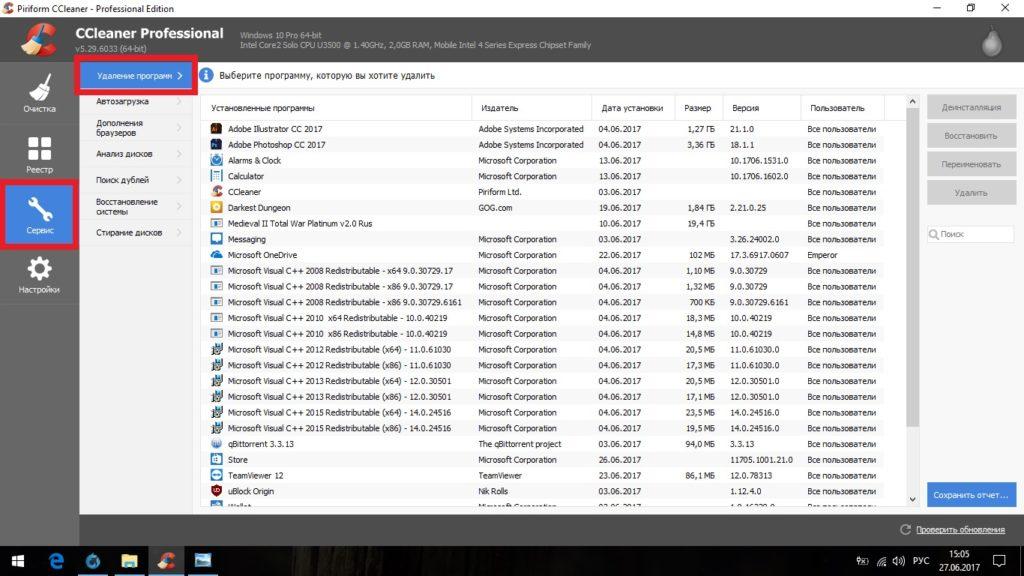The width and height of the screenshot is (1024, 576).
Task: Select the Darkest Dungeon icon
Action: tap(216, 207)
